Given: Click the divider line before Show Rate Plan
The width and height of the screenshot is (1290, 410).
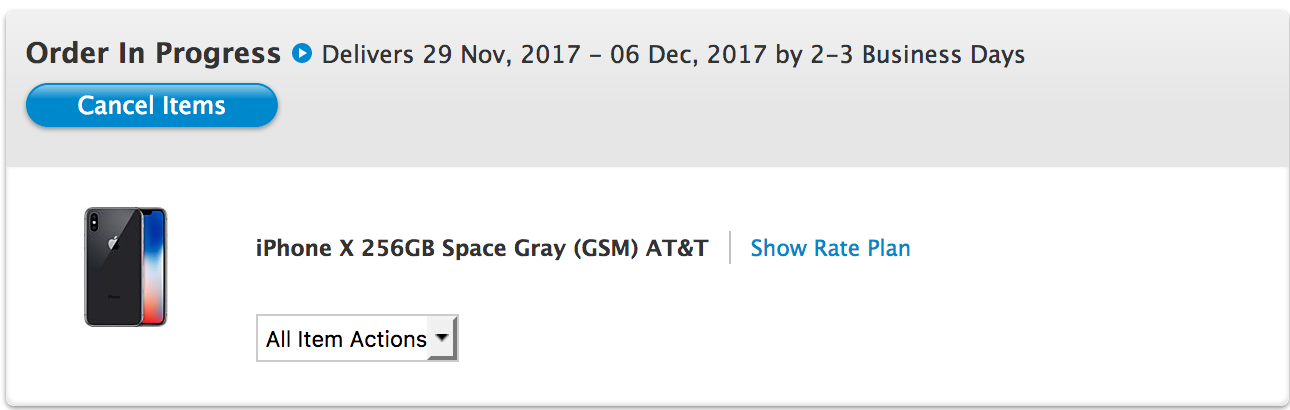Looking at the screenshot, I should tap(730, 248).
